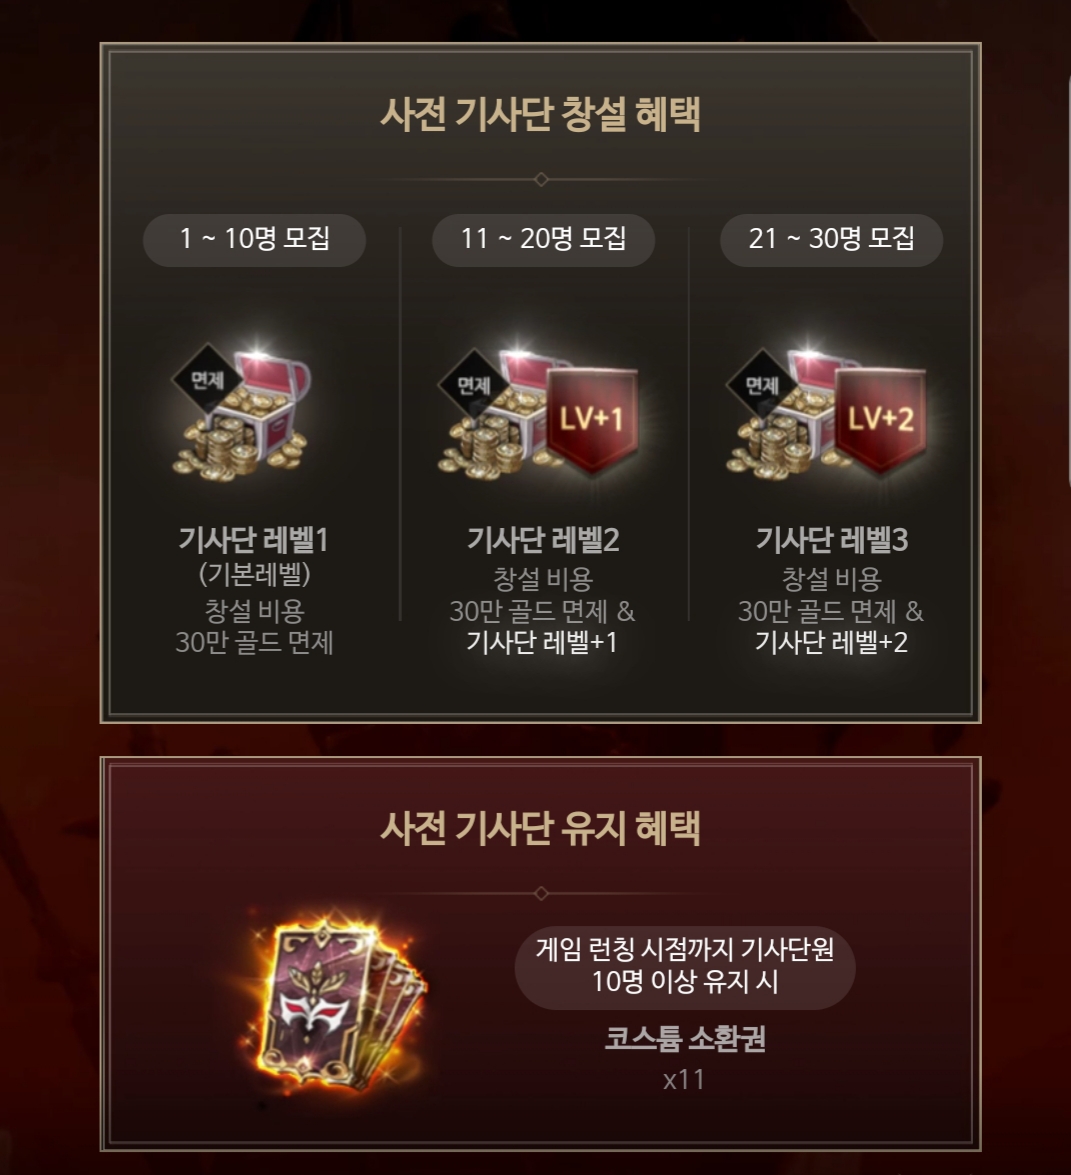Click the 10명 이상 유지 시 condition bubble

tap(685, 967)
